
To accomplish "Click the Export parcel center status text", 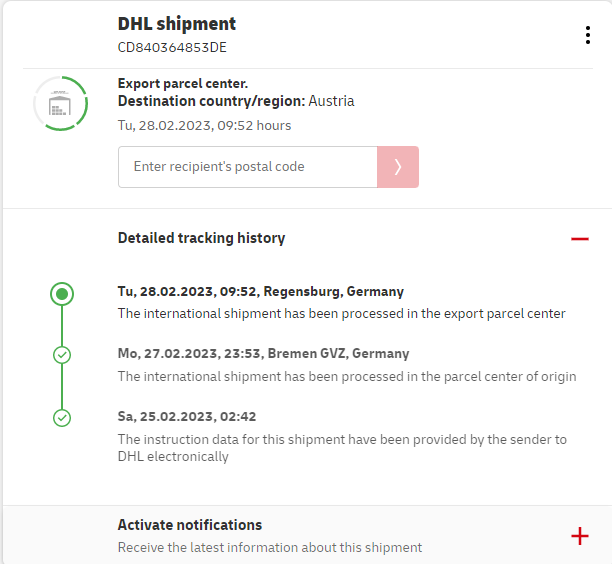I will (183, 83).
